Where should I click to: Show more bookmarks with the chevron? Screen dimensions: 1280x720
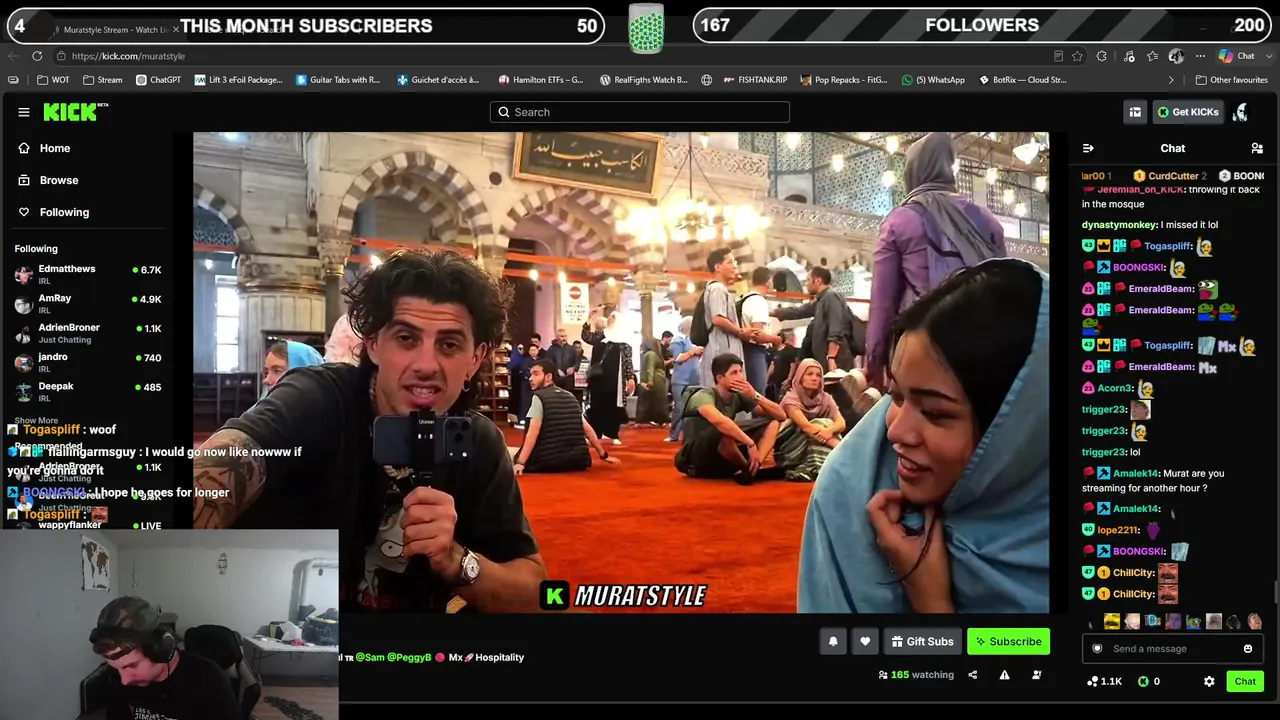[x=1171, y=80]
